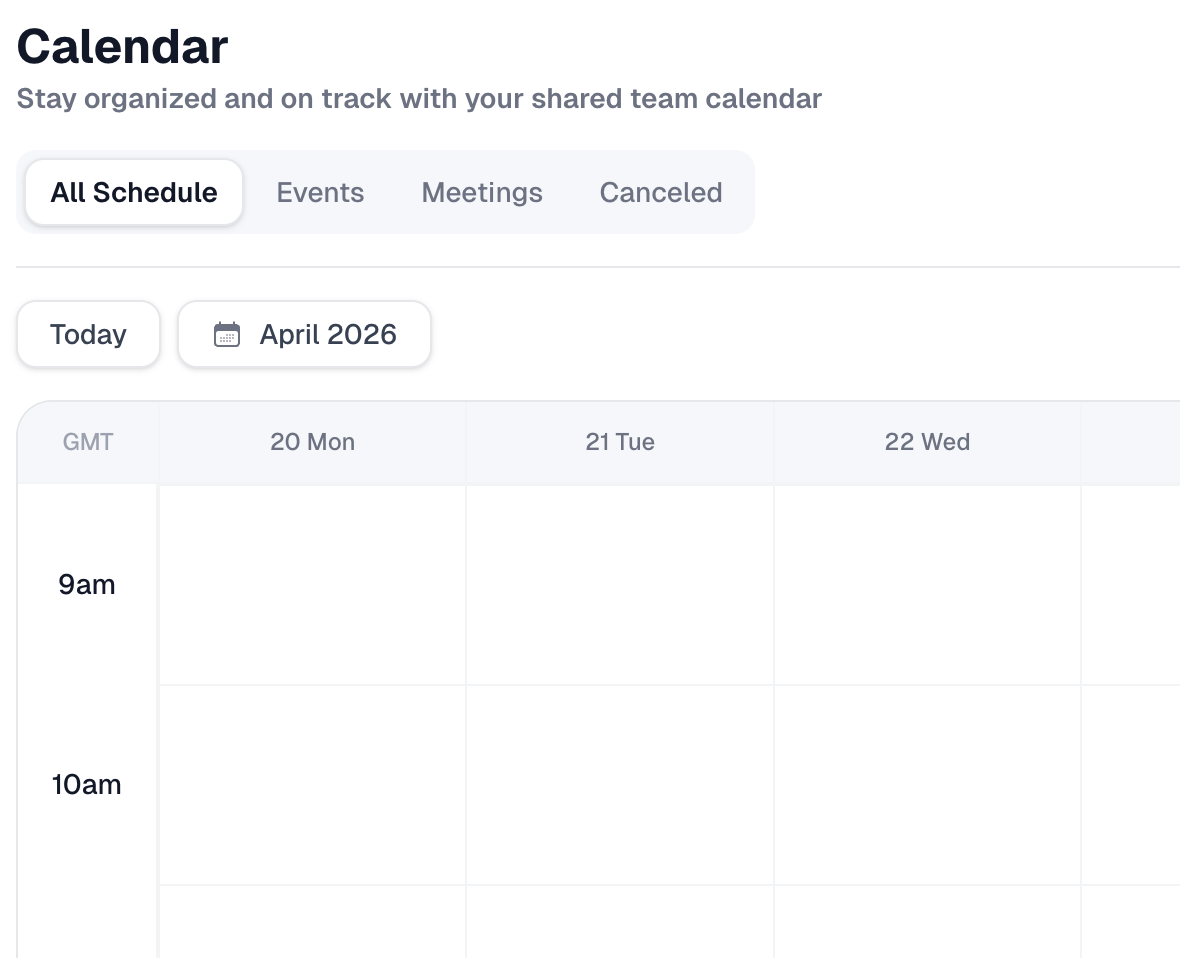Viewport: 1180px width, 958px height.
Task: Click the 9am time label
Action: point(86,584)
